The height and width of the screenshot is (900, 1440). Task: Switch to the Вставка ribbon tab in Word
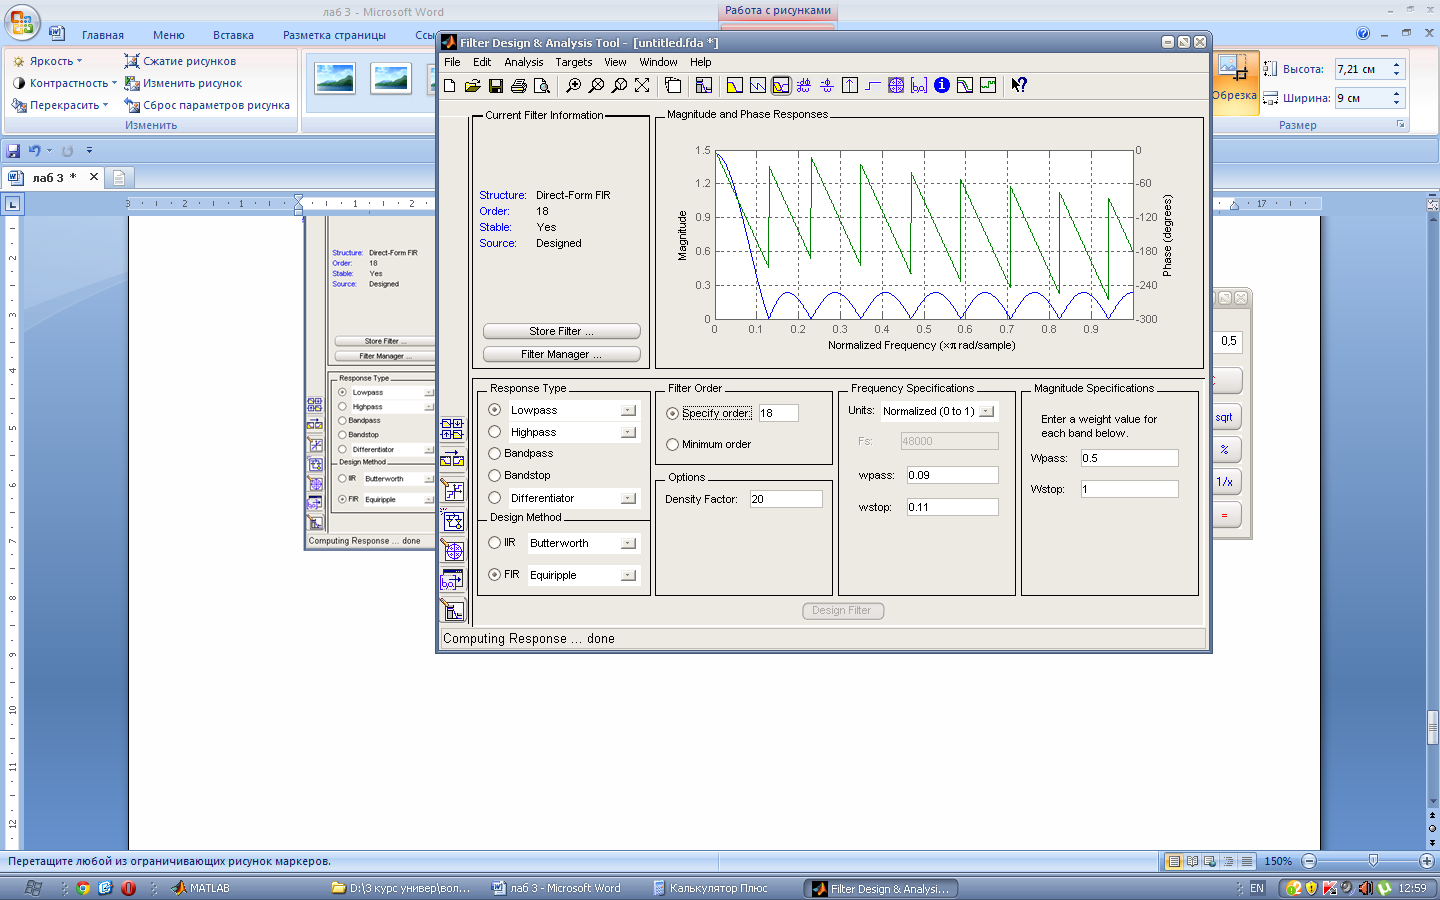(x=233, y=35)
